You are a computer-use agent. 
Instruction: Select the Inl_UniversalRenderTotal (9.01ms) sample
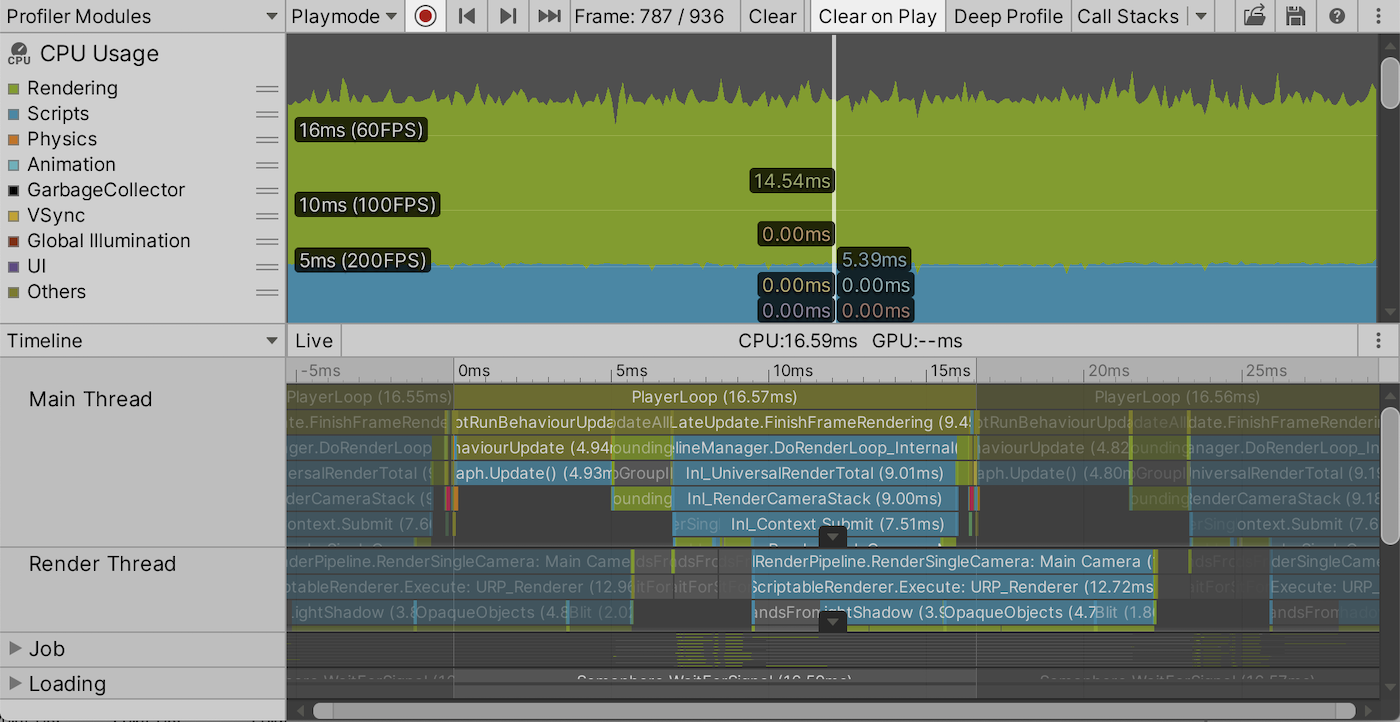[814, 473]
